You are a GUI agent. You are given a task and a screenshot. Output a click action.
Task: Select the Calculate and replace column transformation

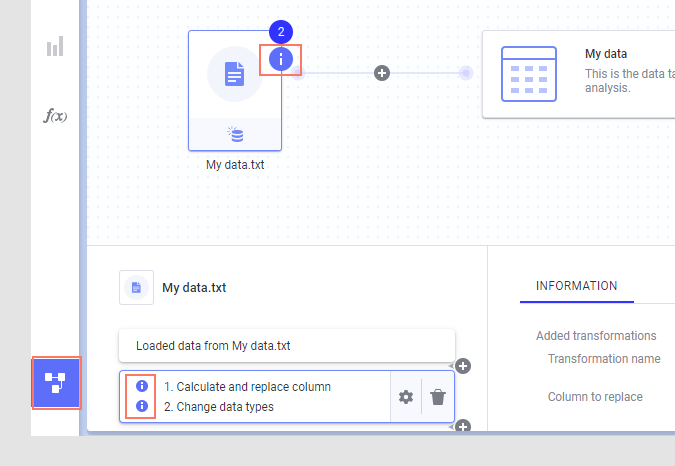pos(247,386)
